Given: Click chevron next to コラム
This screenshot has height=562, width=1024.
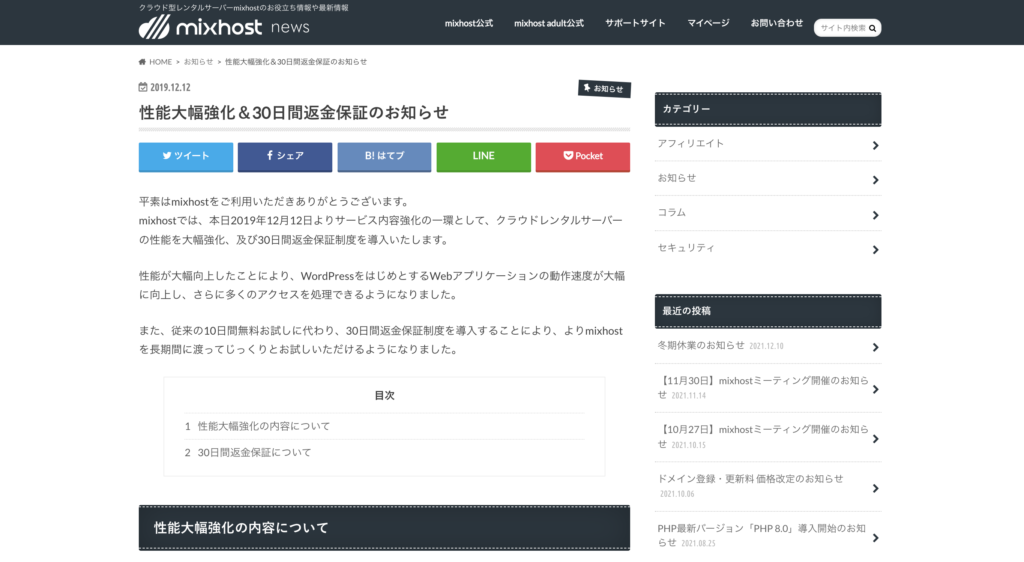Looking at the screenshot, I should [x=875, y=215].
